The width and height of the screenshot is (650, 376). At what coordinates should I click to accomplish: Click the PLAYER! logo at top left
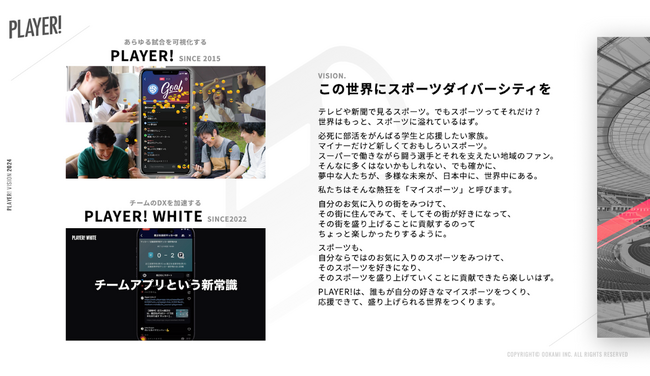(x=35, y=27)
